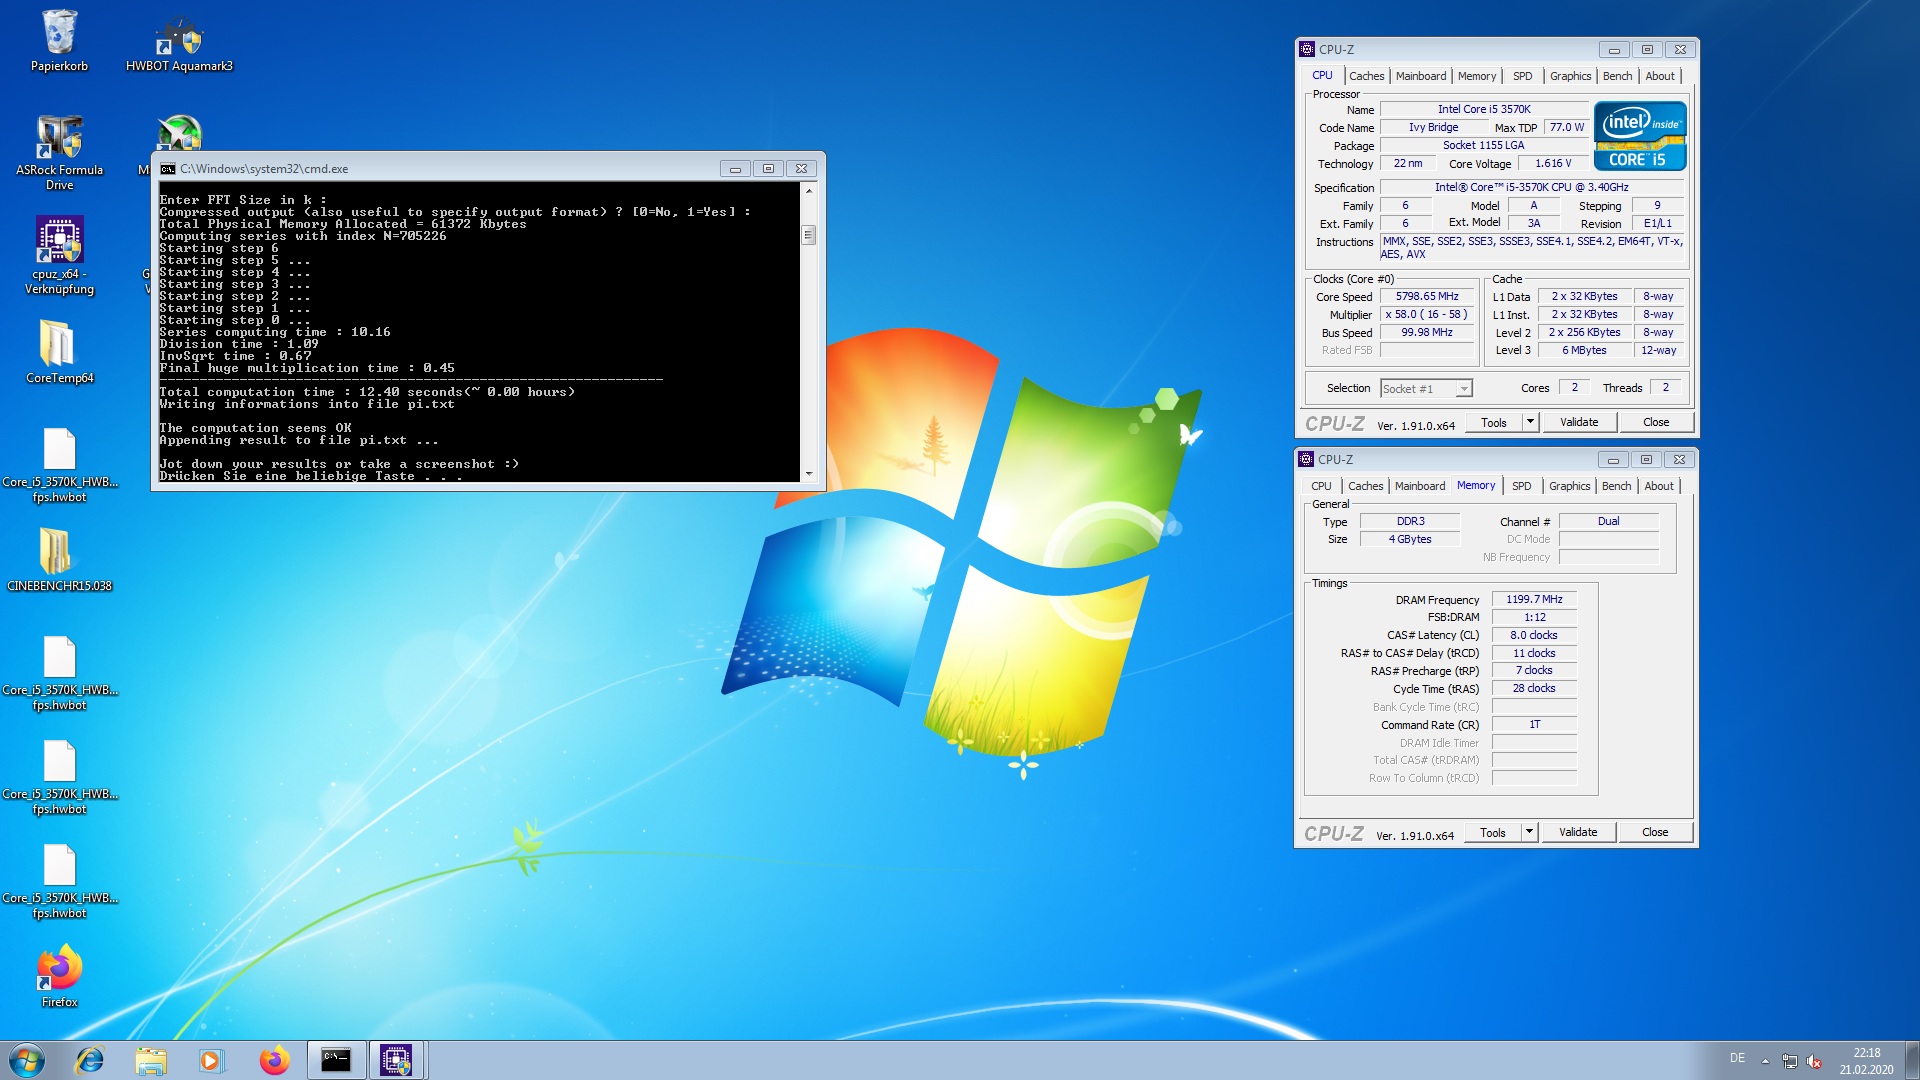This screenshot has height=1080, width=1920.
Task: Click the Multiplier x 58.0 value
Action: (1427, 315)
